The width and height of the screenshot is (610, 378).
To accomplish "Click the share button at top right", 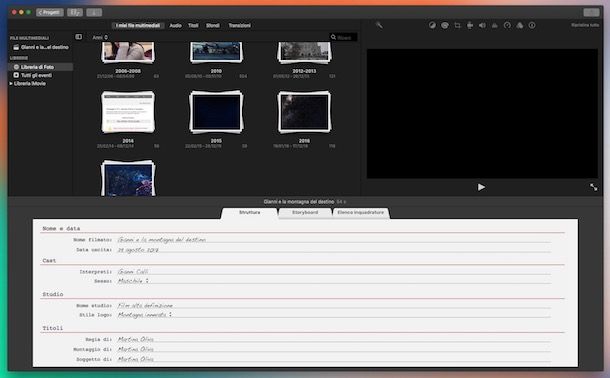I will (x=591, y=12).
